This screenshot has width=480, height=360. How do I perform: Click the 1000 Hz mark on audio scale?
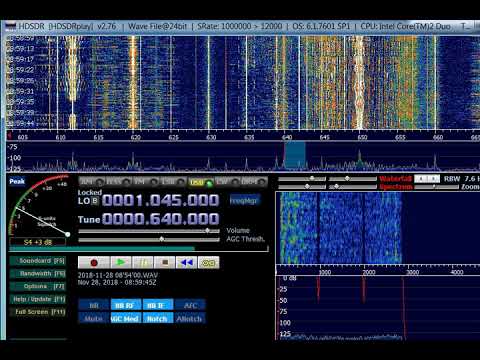coord(325,272)
